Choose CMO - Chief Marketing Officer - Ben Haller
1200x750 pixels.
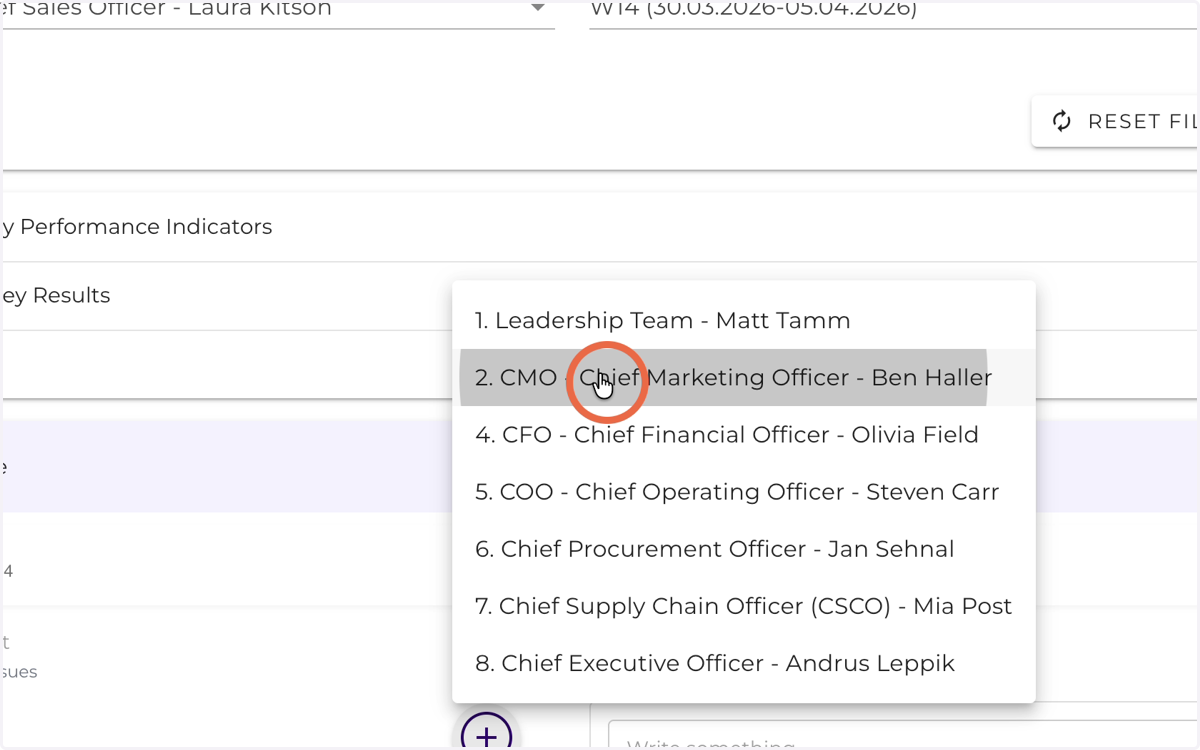click(743, 377)
